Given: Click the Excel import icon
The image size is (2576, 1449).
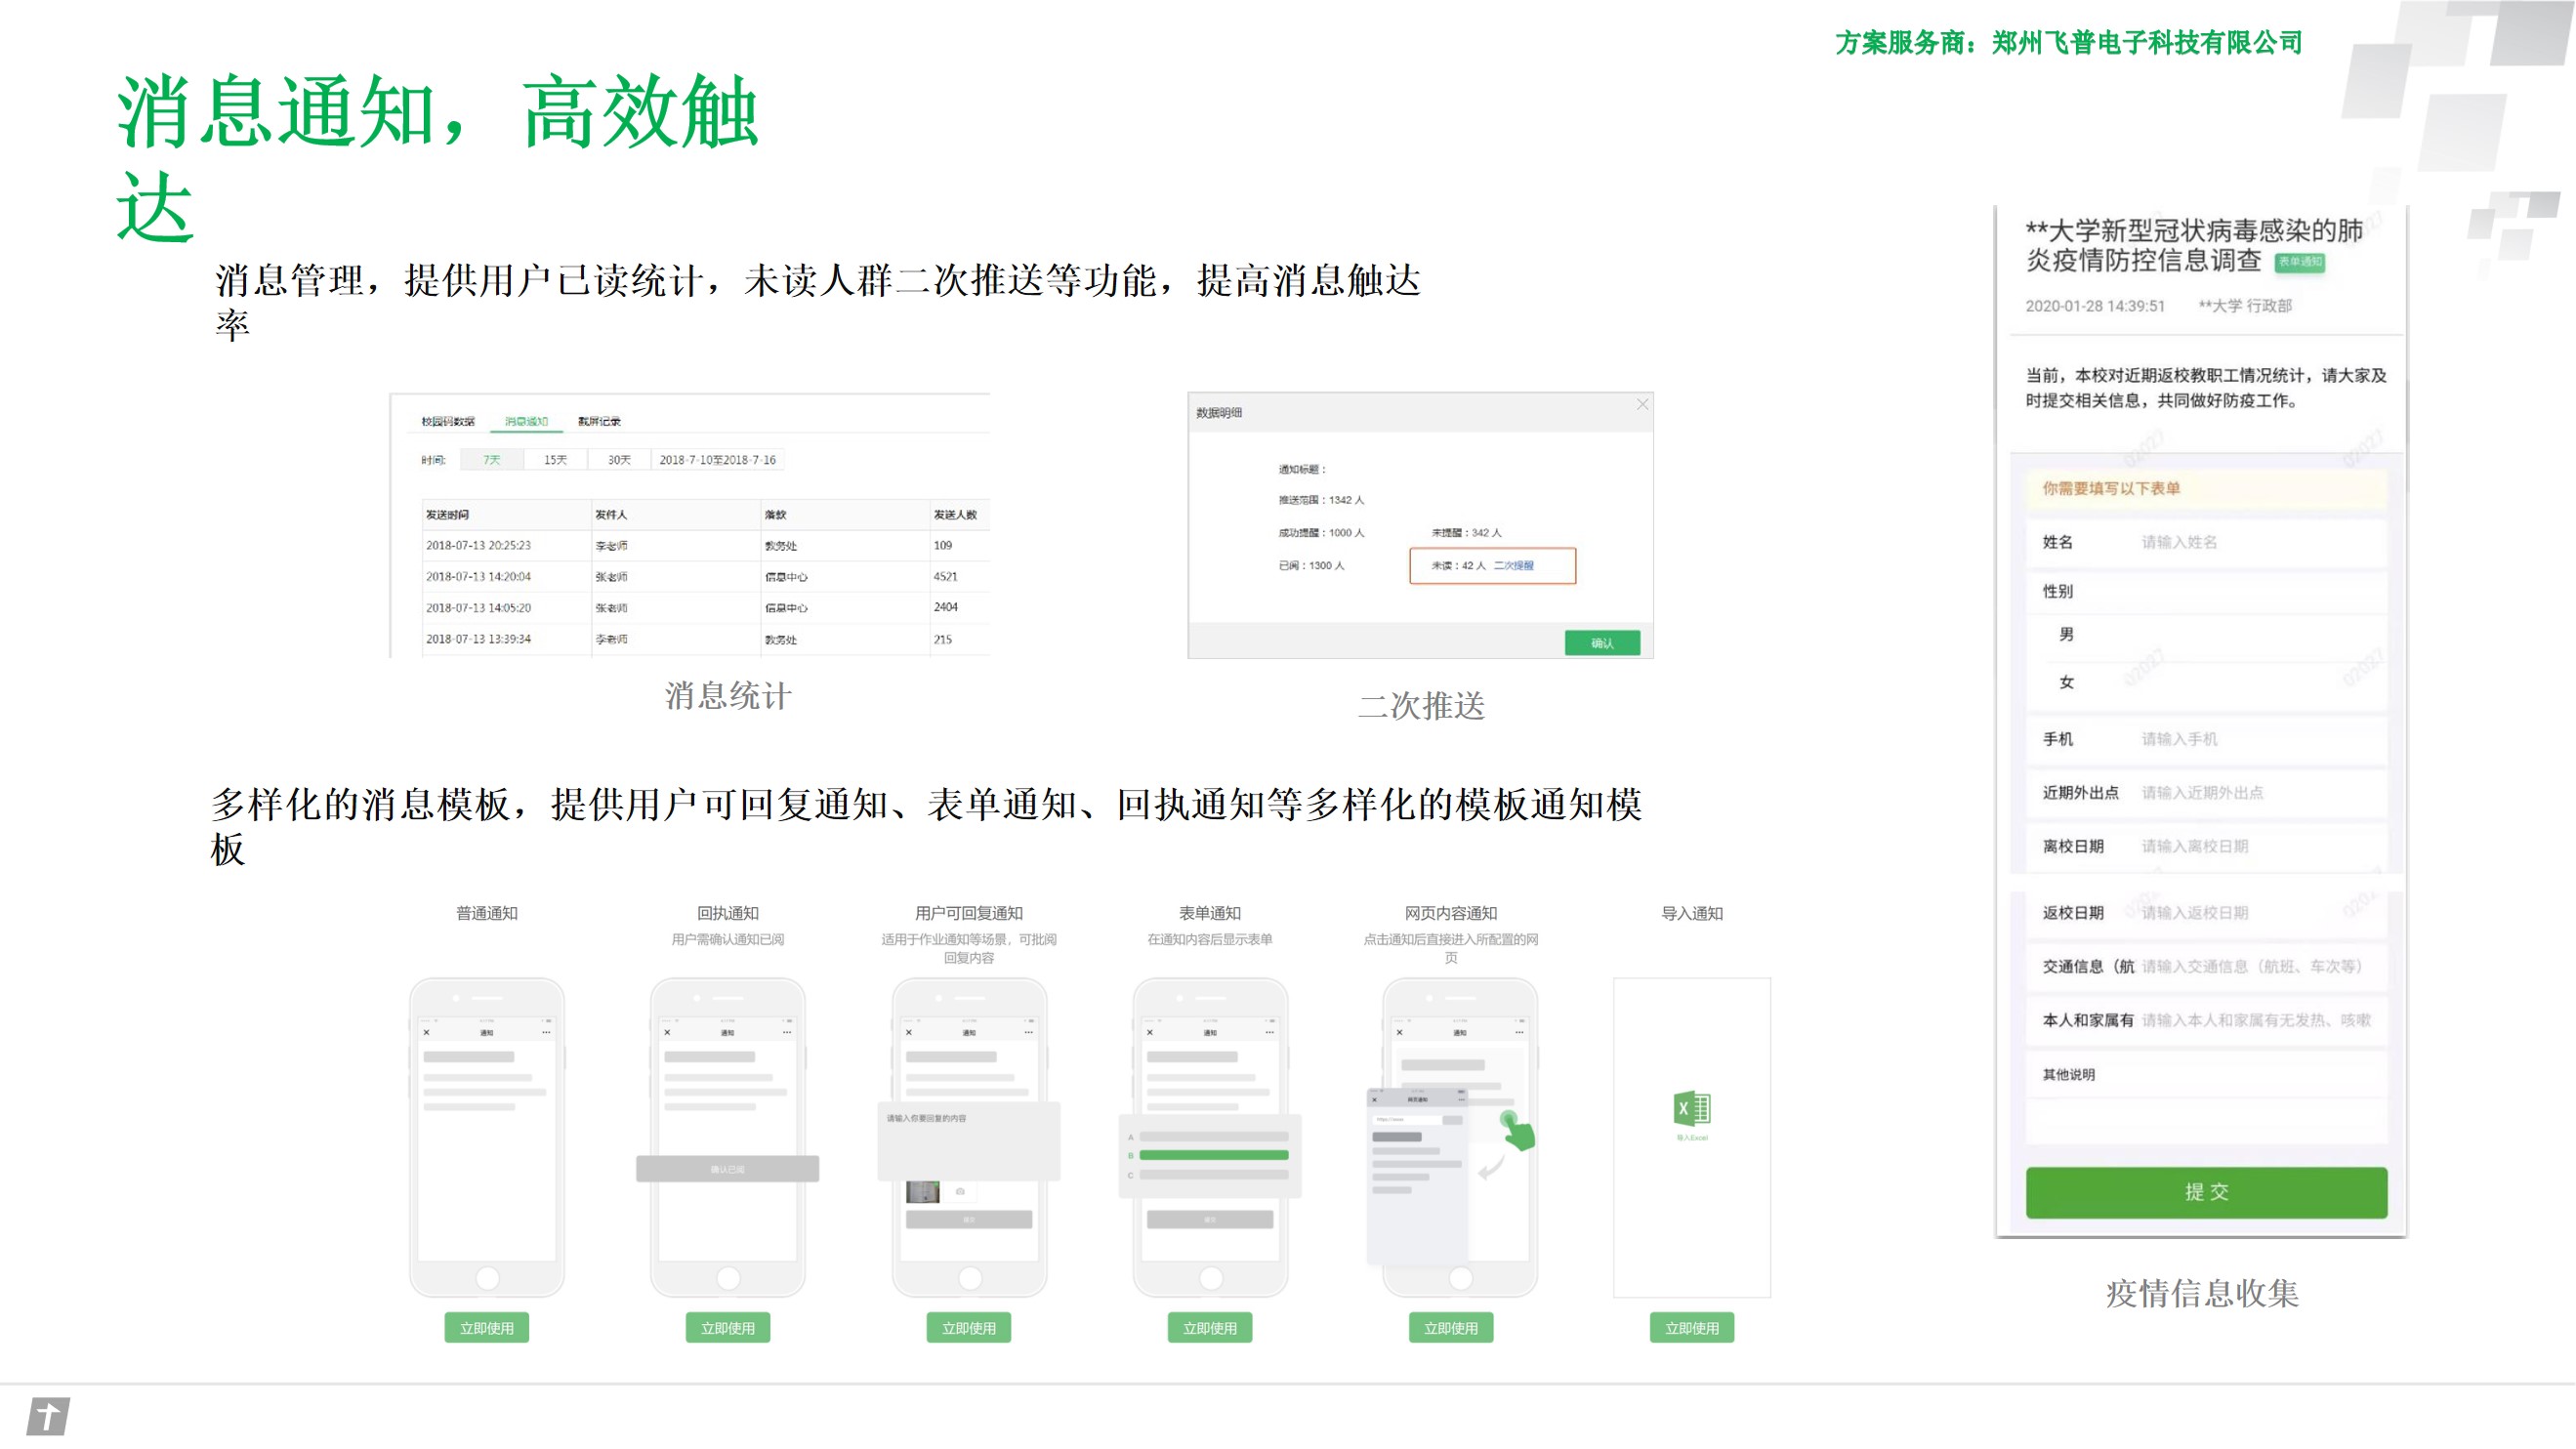Looking at the screenshot, I should tap(1692, 1108).
